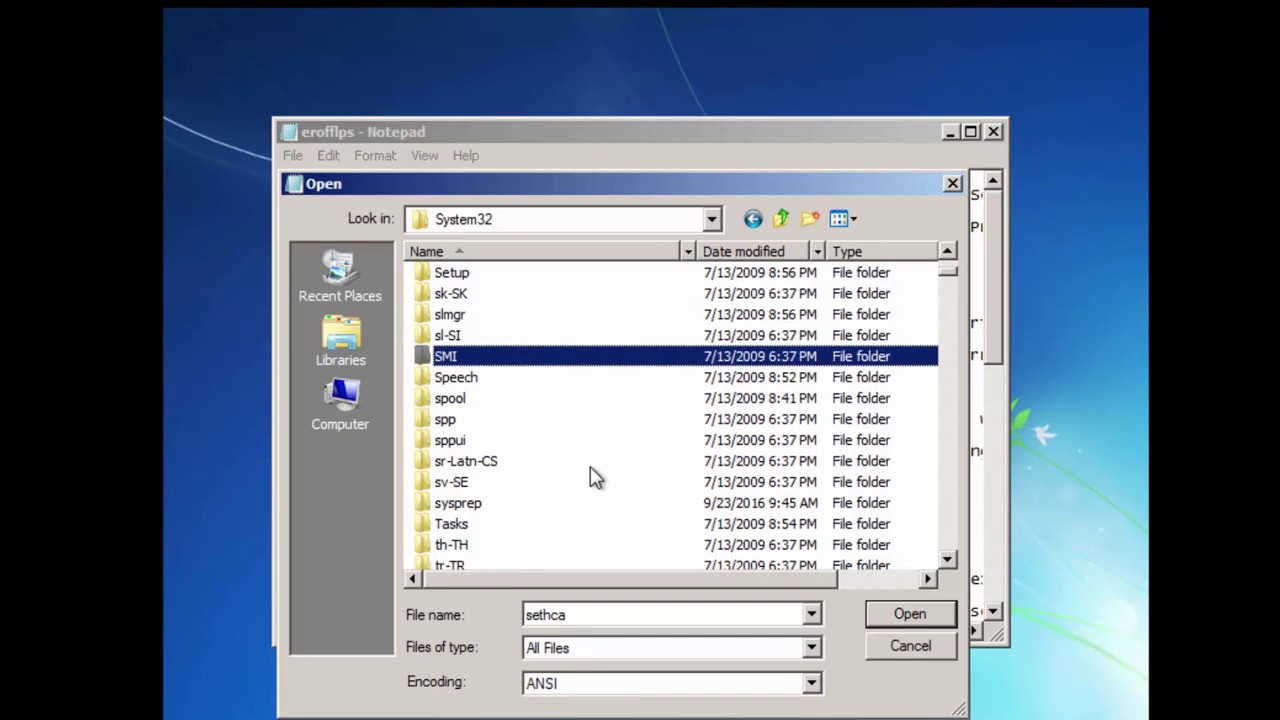Click file list scroll down arrow
The height and width of the screenshot is (720, 1280).
[948, 560]
